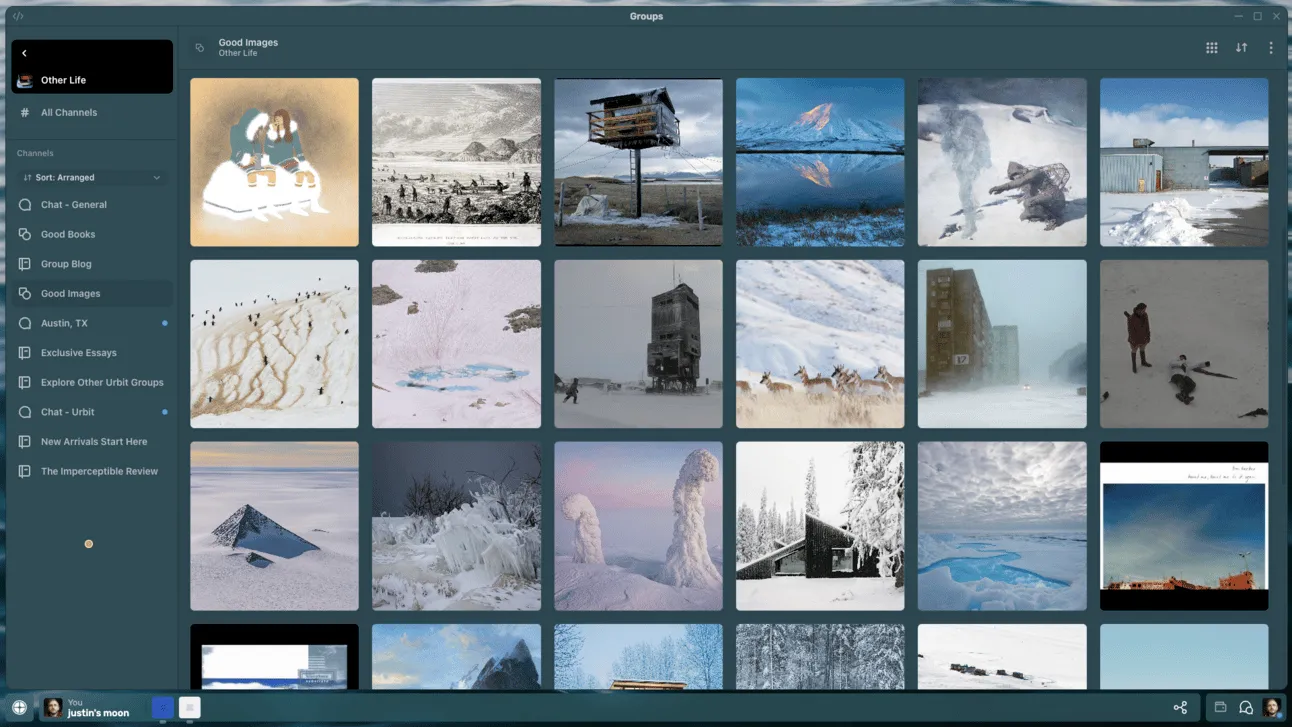Open the ice-covered shrubs image
The width and height of the screenshot is (1292, 727).
[x=456, y=526]
